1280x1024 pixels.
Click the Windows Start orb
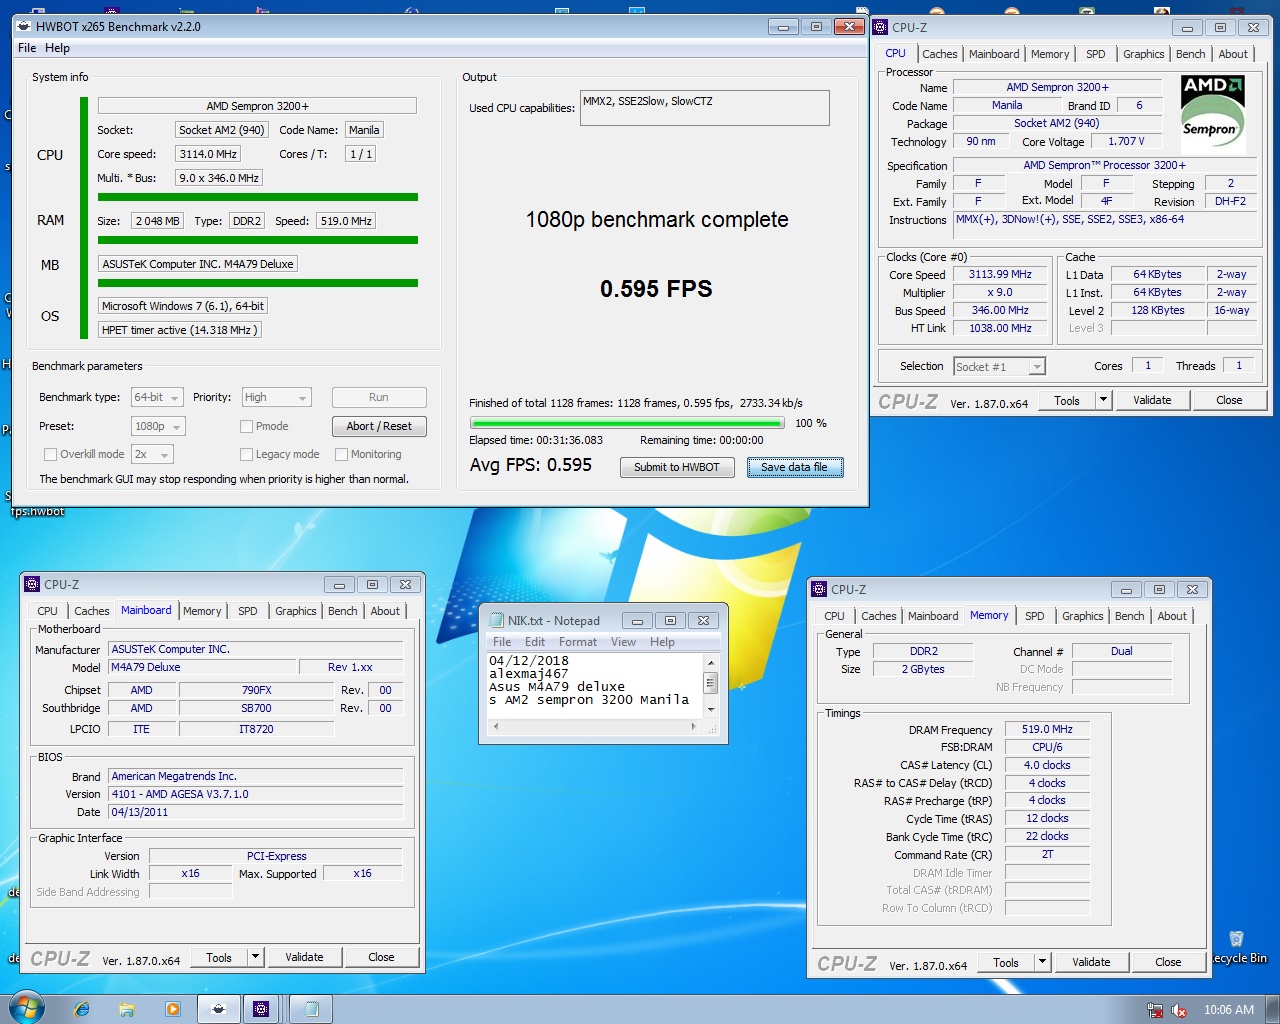(x=26, y=1008)
